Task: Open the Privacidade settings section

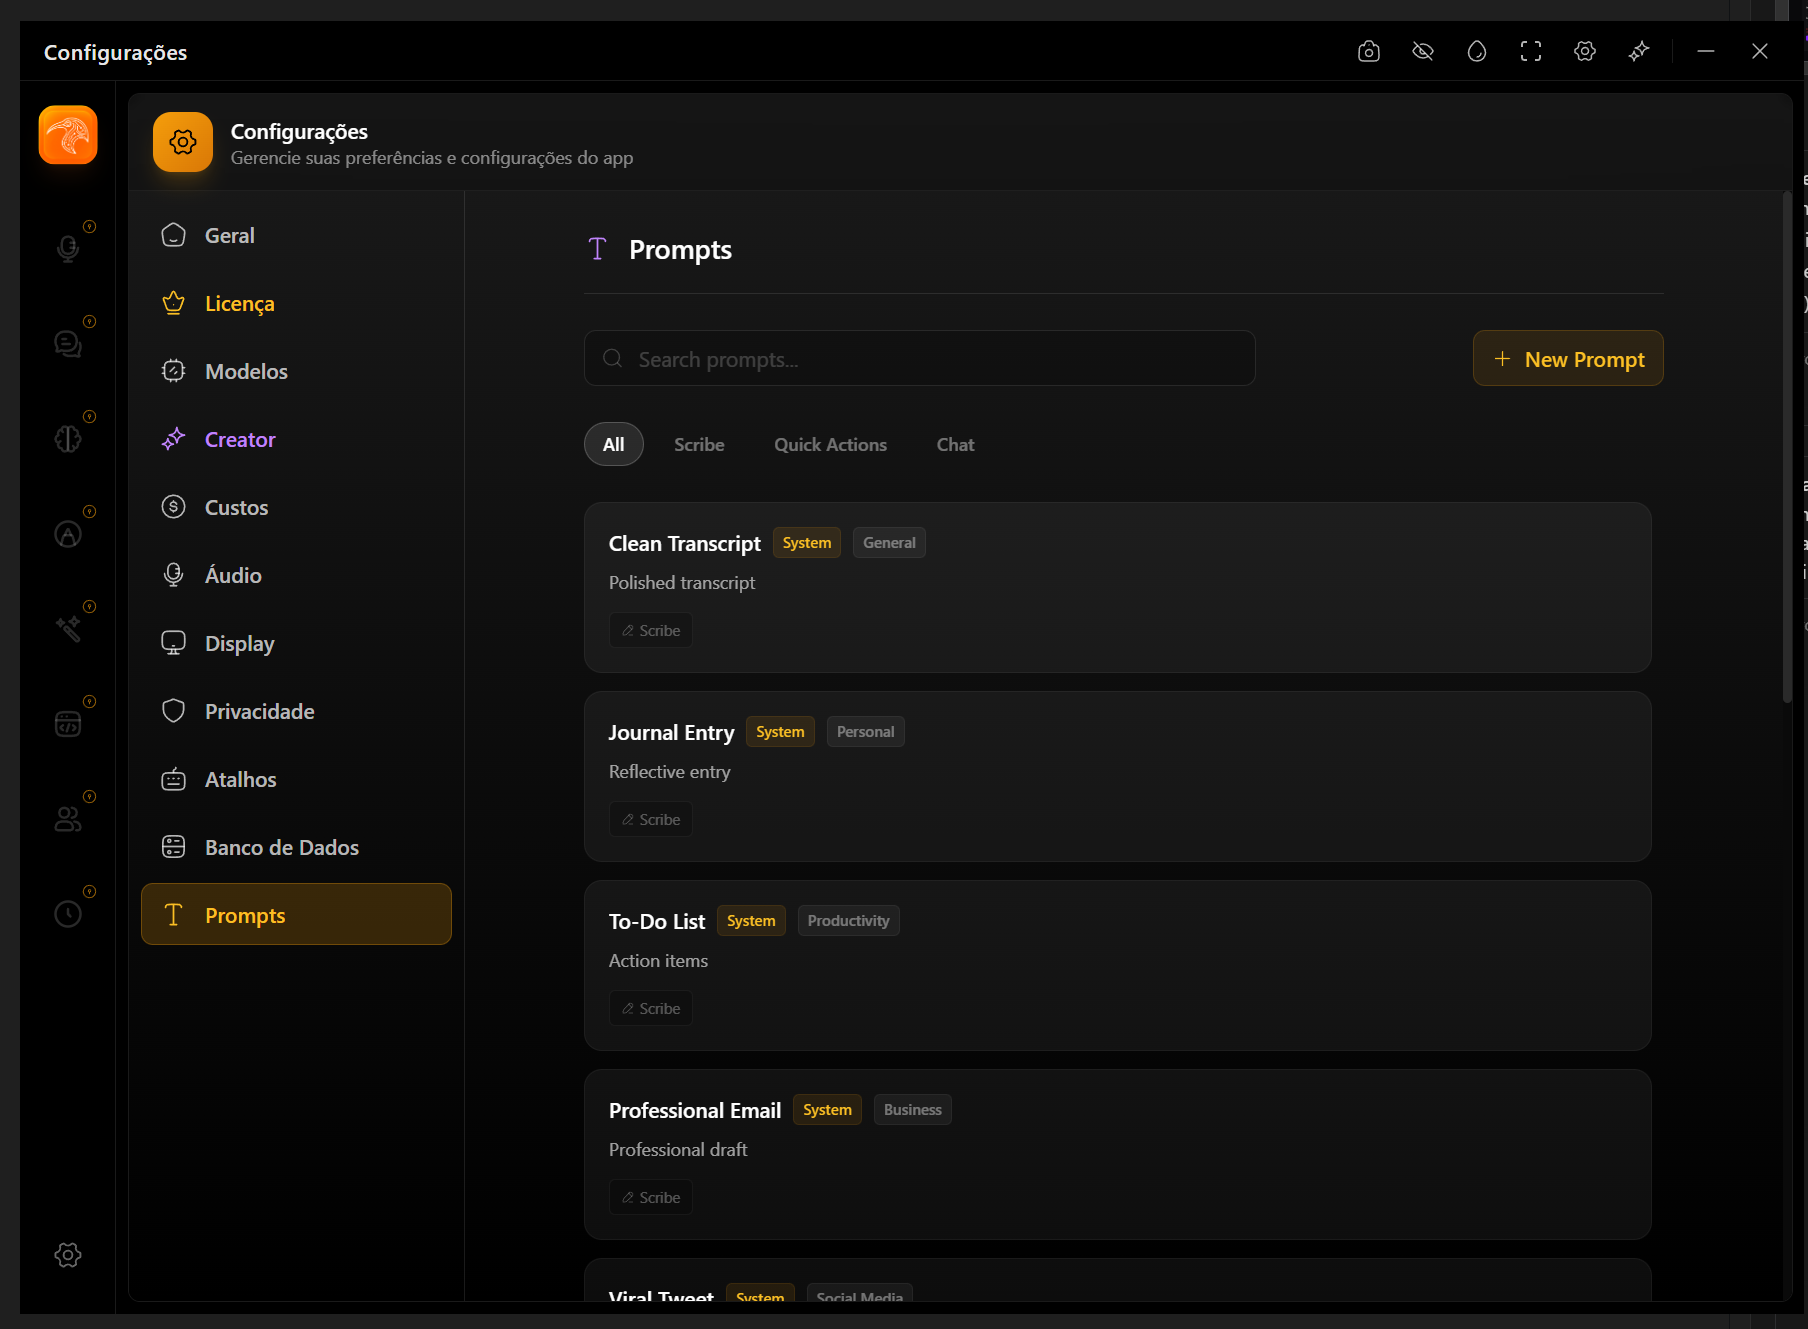Action: pos(296,711)
